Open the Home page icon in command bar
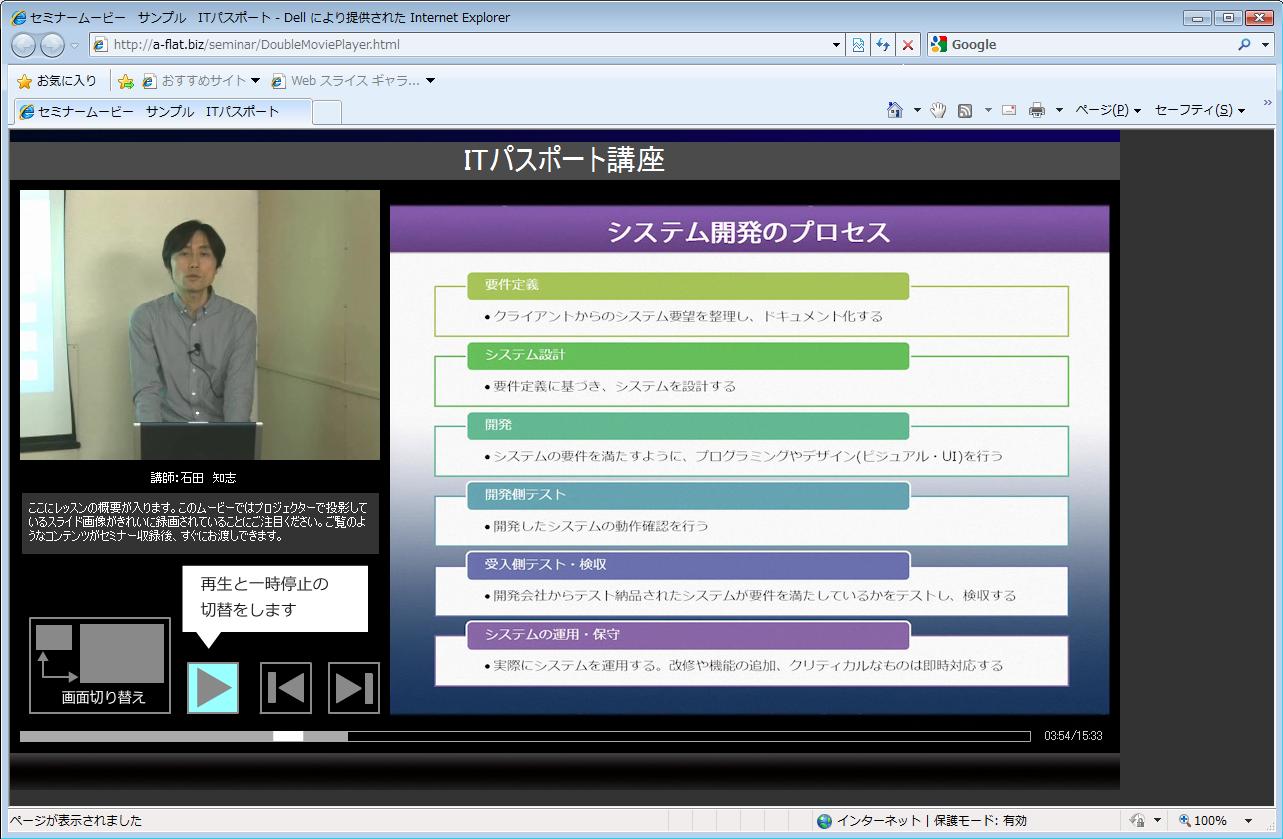This screenshot has height=839, width=1283. click(x=895, y=110)
